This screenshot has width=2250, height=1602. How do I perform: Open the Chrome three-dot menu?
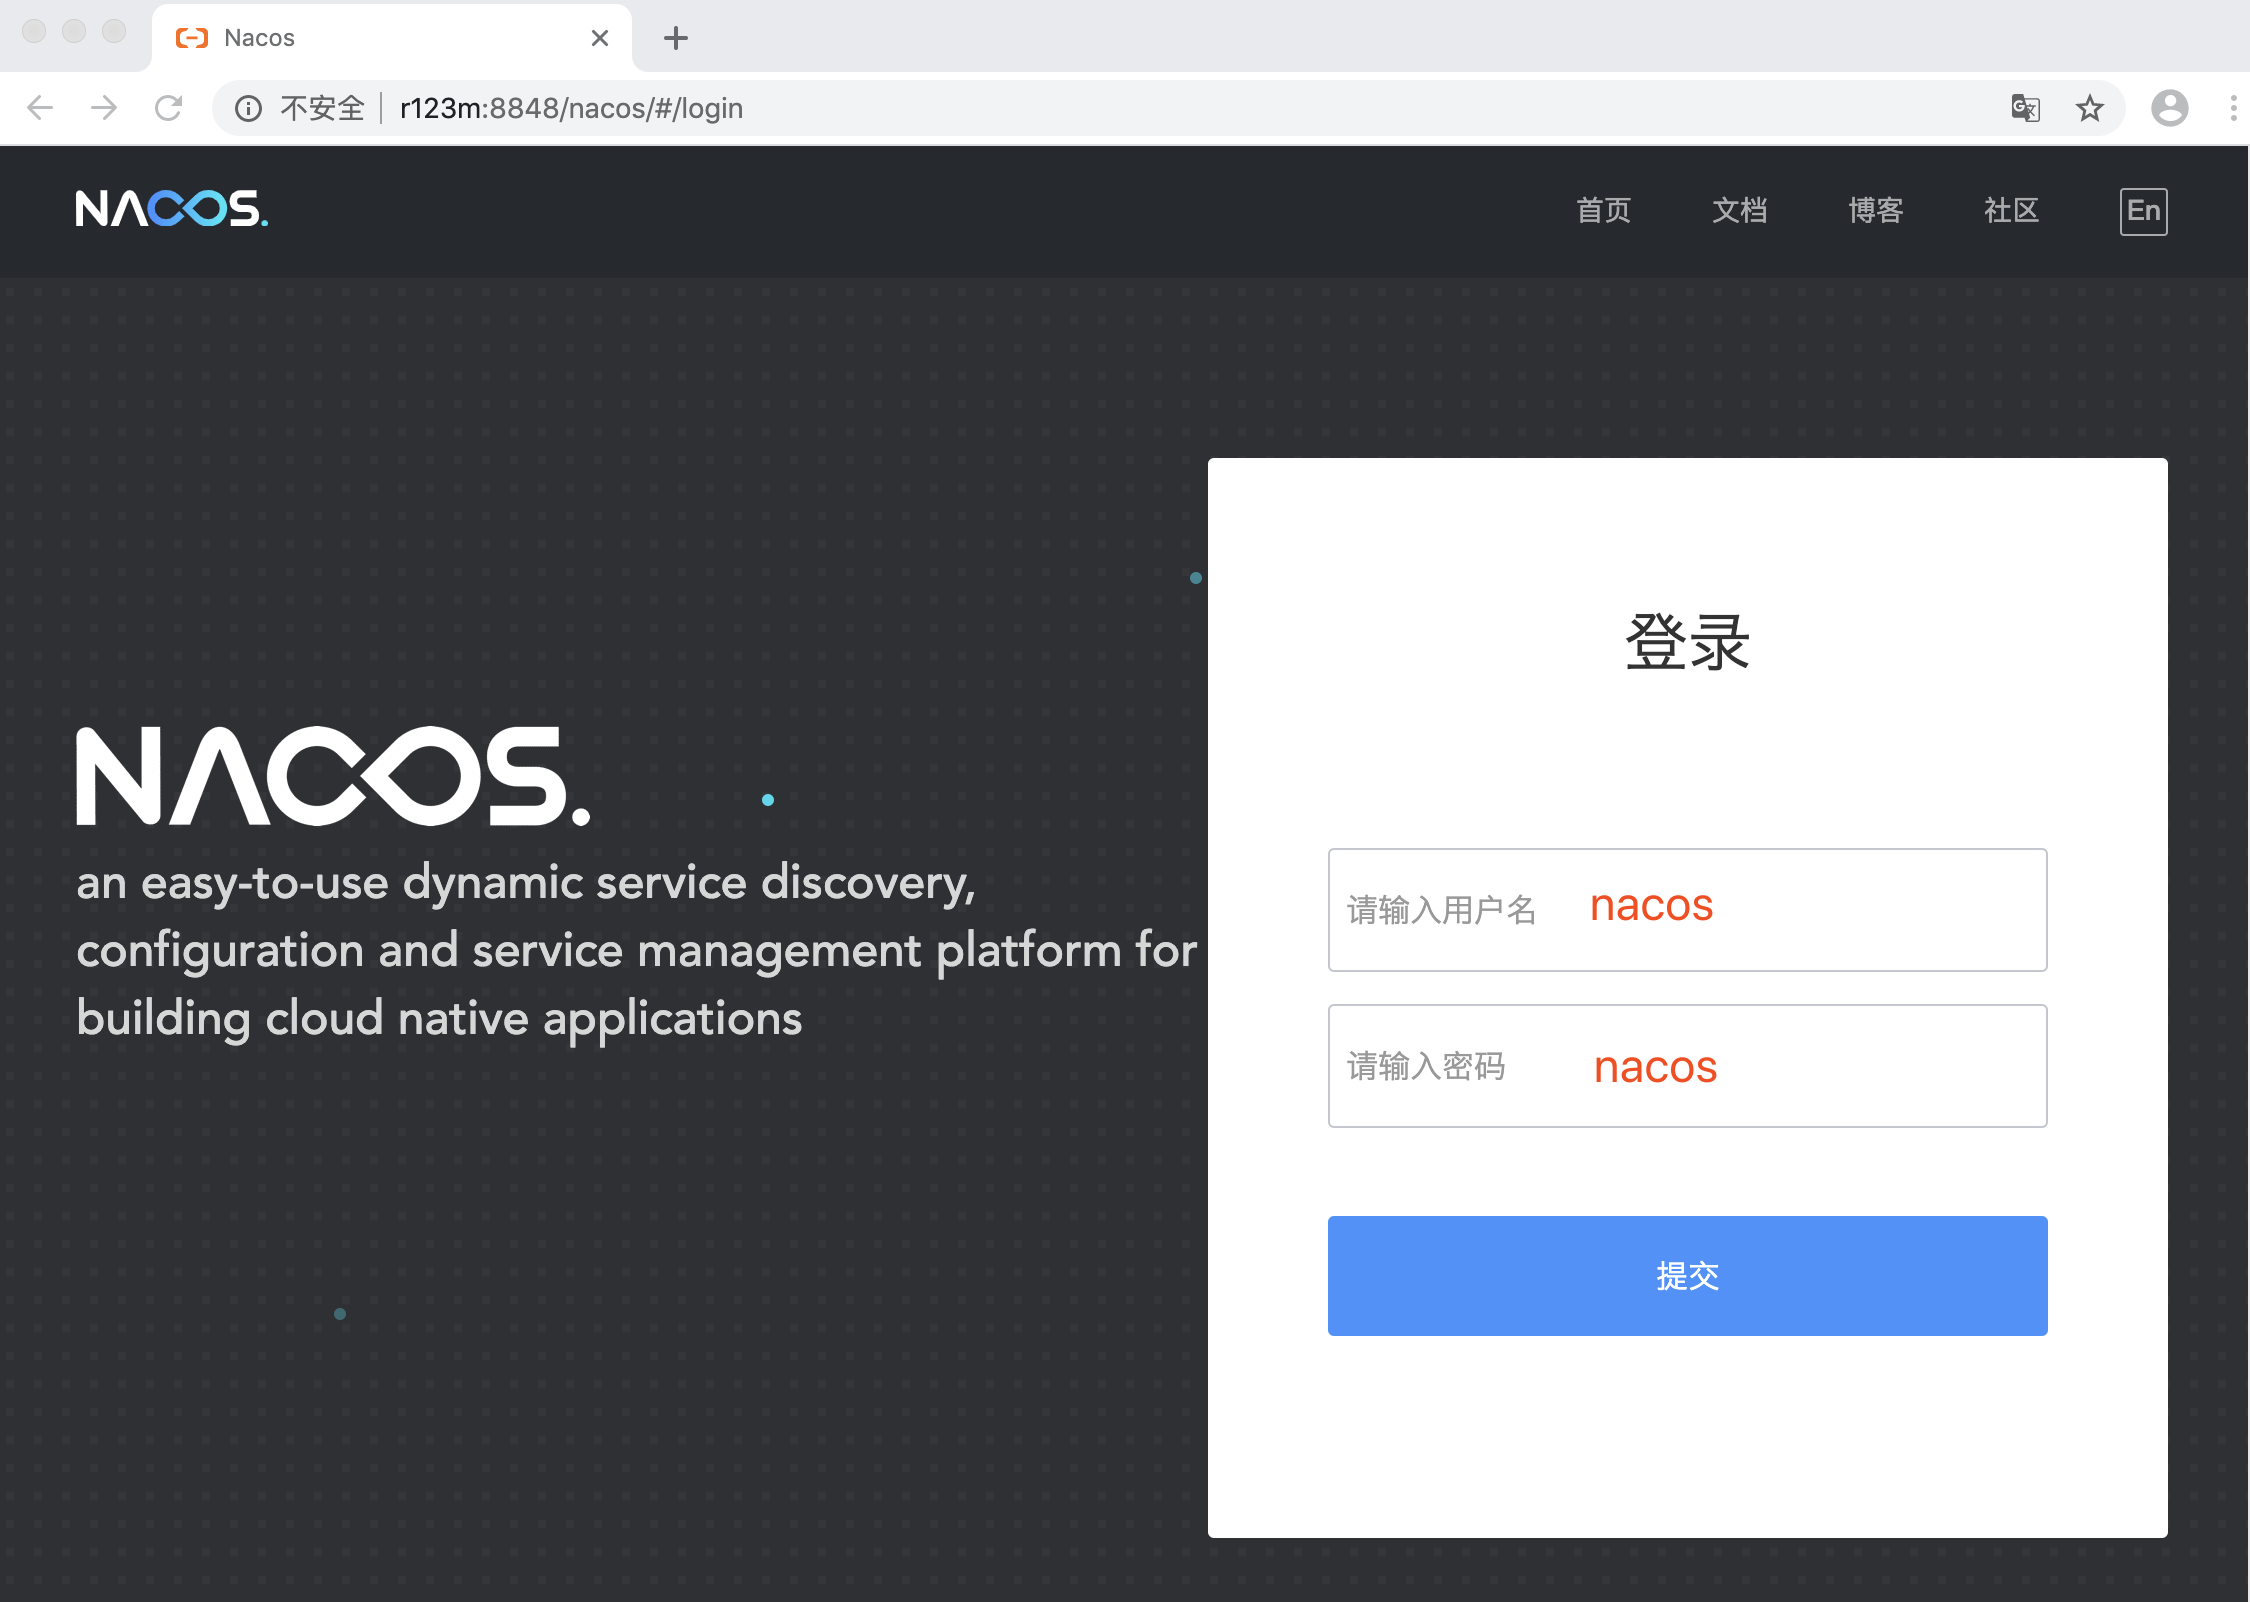[x=2232, y=107]
